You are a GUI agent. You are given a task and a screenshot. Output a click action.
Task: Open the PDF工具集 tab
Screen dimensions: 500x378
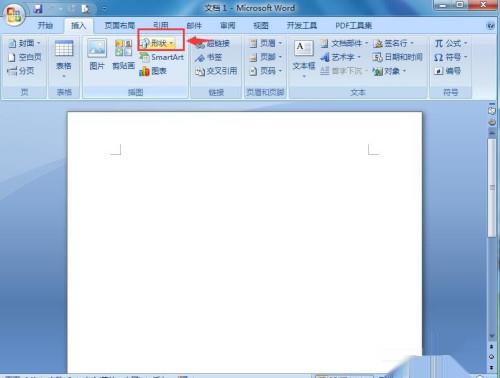point(353,26)
